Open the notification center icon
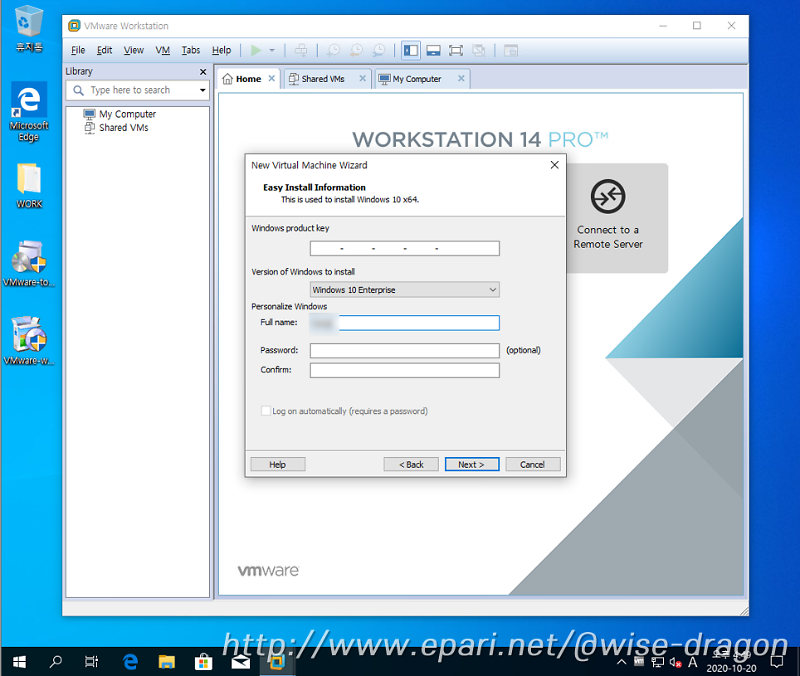Viewport: 800px width, 676px height. pos(777,662)
